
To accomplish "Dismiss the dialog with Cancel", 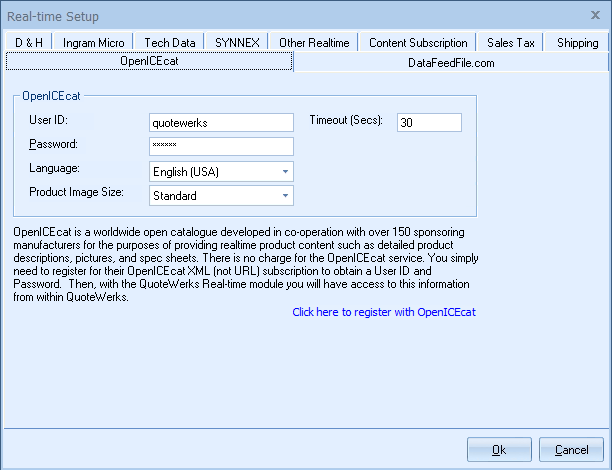I will (571, 450).
